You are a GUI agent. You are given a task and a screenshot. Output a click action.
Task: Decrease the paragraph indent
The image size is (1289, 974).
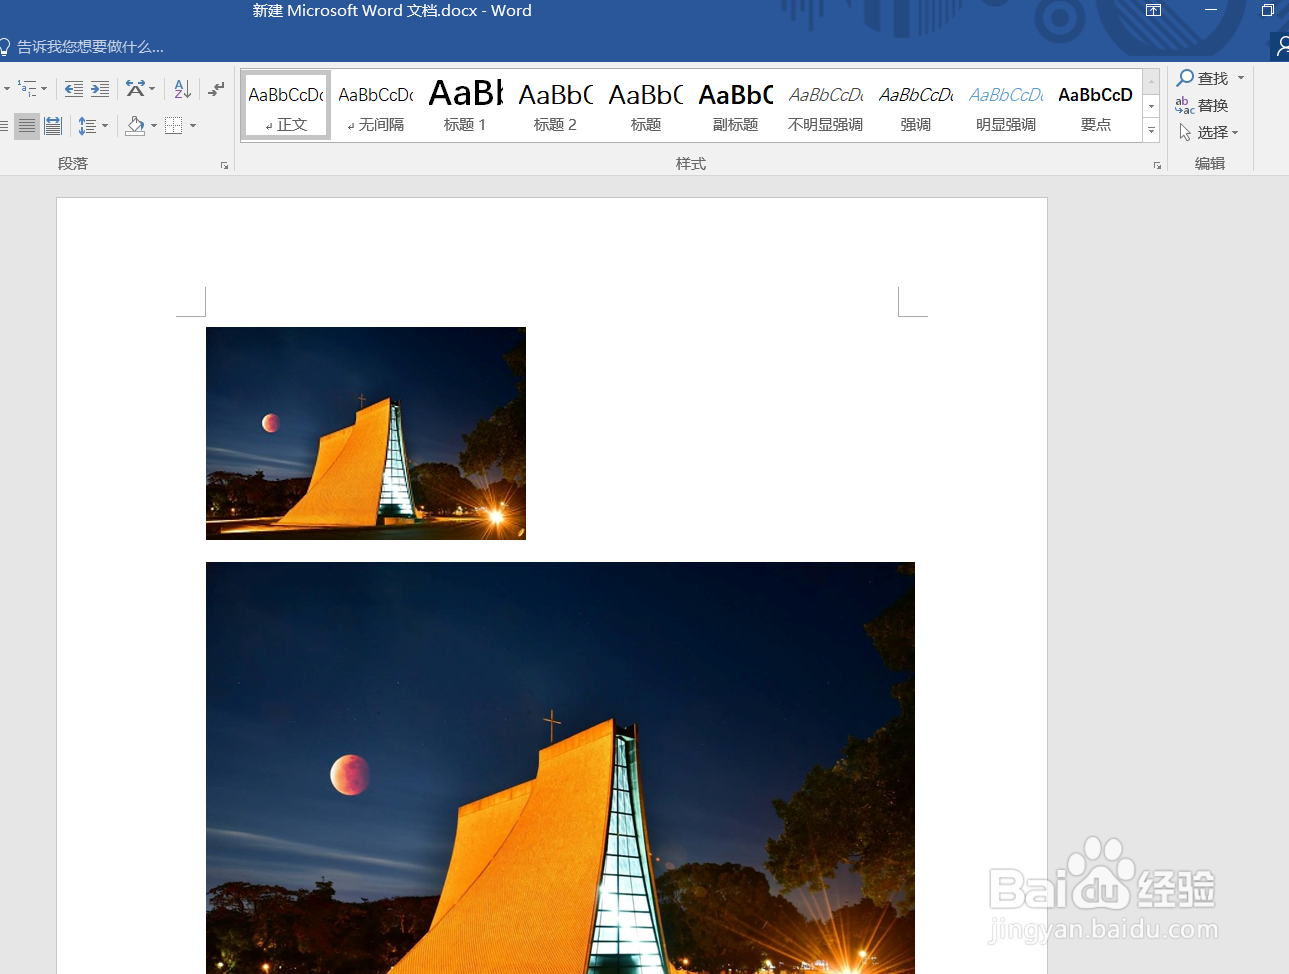click(74, 89)
